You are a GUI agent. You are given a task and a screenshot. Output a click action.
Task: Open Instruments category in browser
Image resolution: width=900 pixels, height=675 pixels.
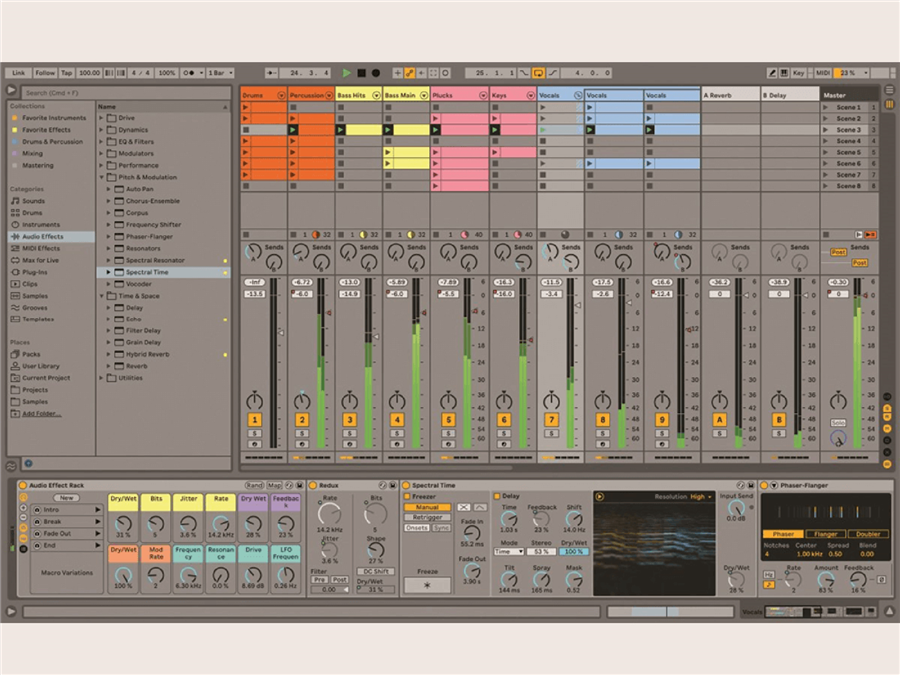40,224
